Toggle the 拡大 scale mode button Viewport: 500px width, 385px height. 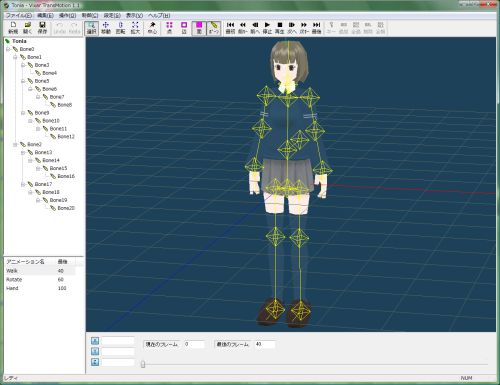tap(135, 28)
